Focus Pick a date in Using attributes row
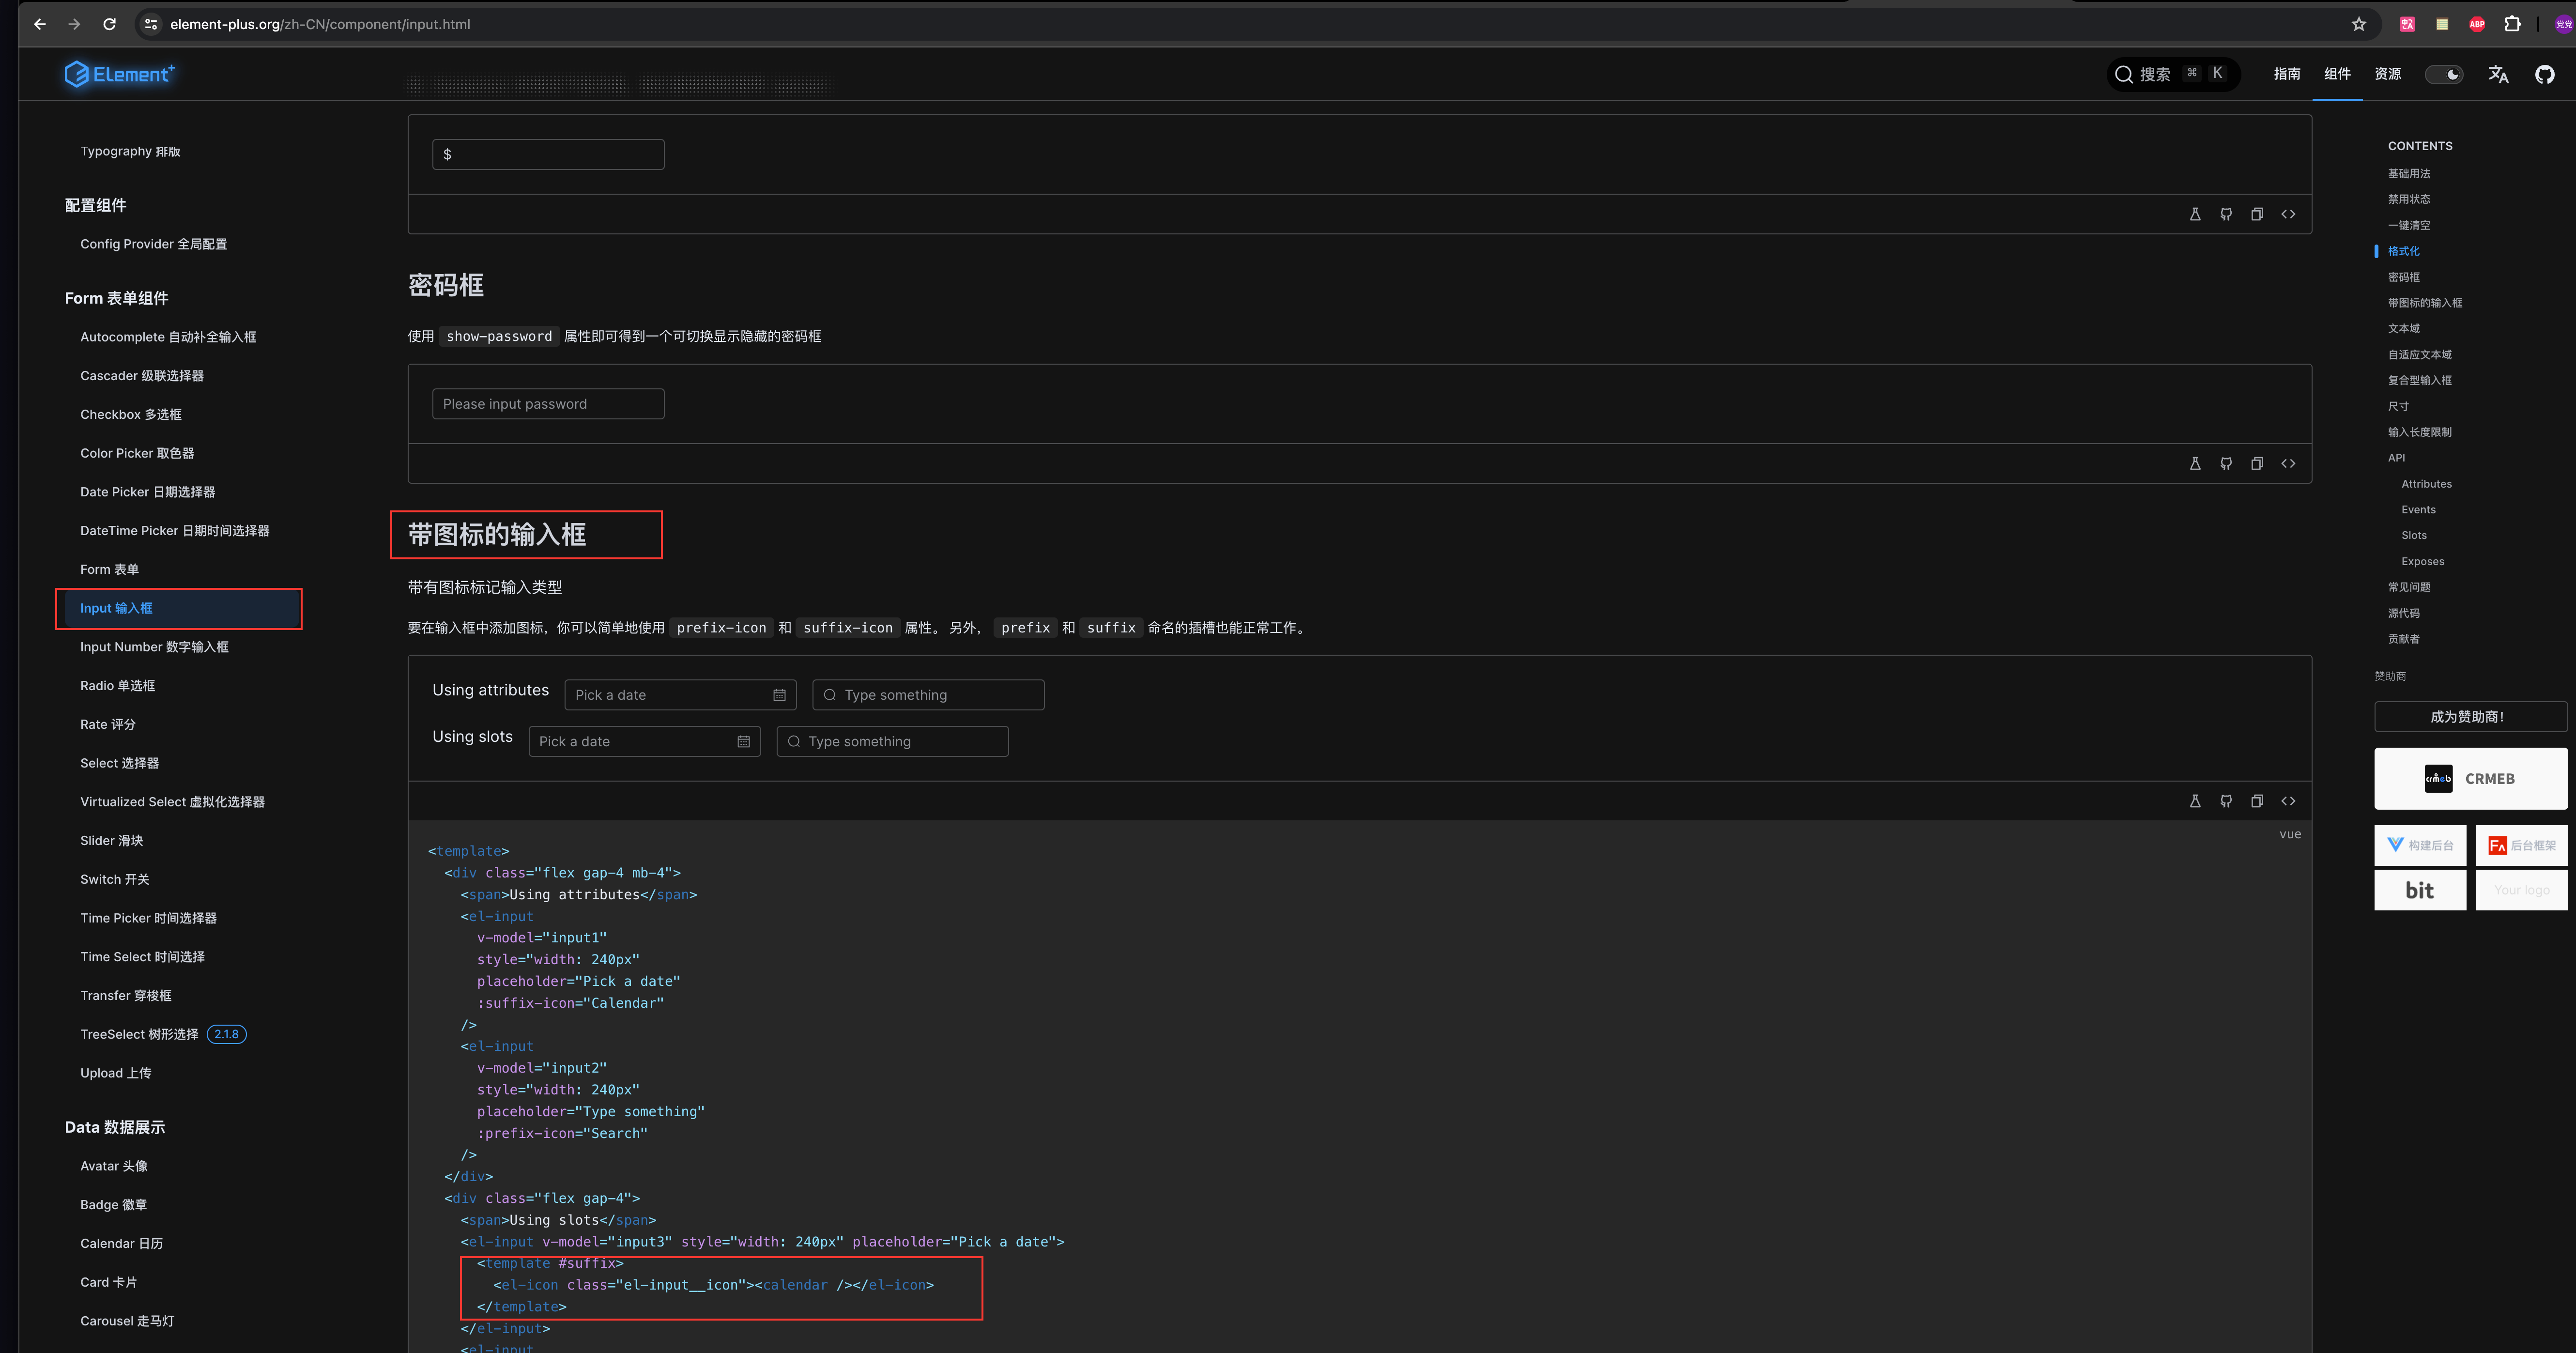The width and height of the screenshot is (2576, 1353). click(x=680, y=695)
